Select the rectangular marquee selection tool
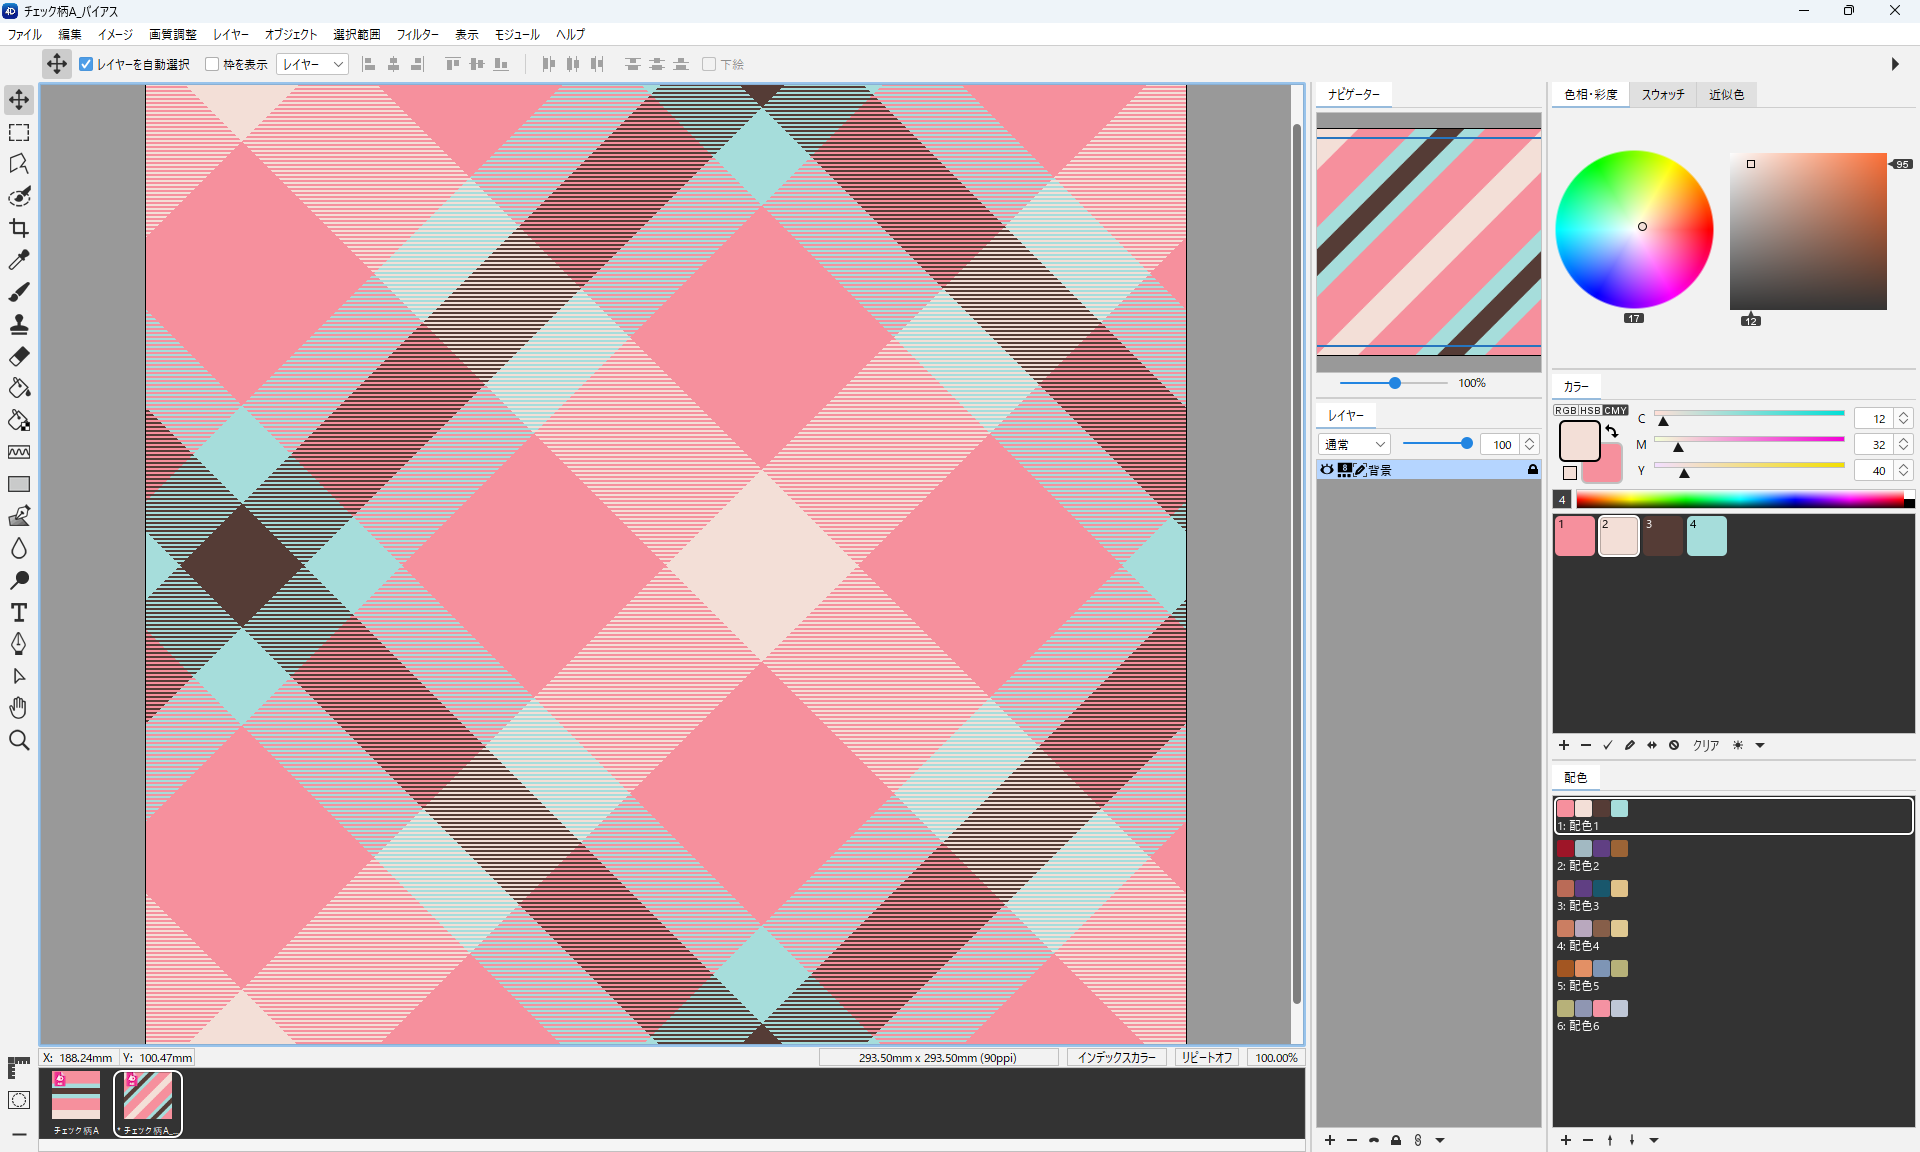The height and width of the screenshot is (1152, 1920). [x=19, y=132]
